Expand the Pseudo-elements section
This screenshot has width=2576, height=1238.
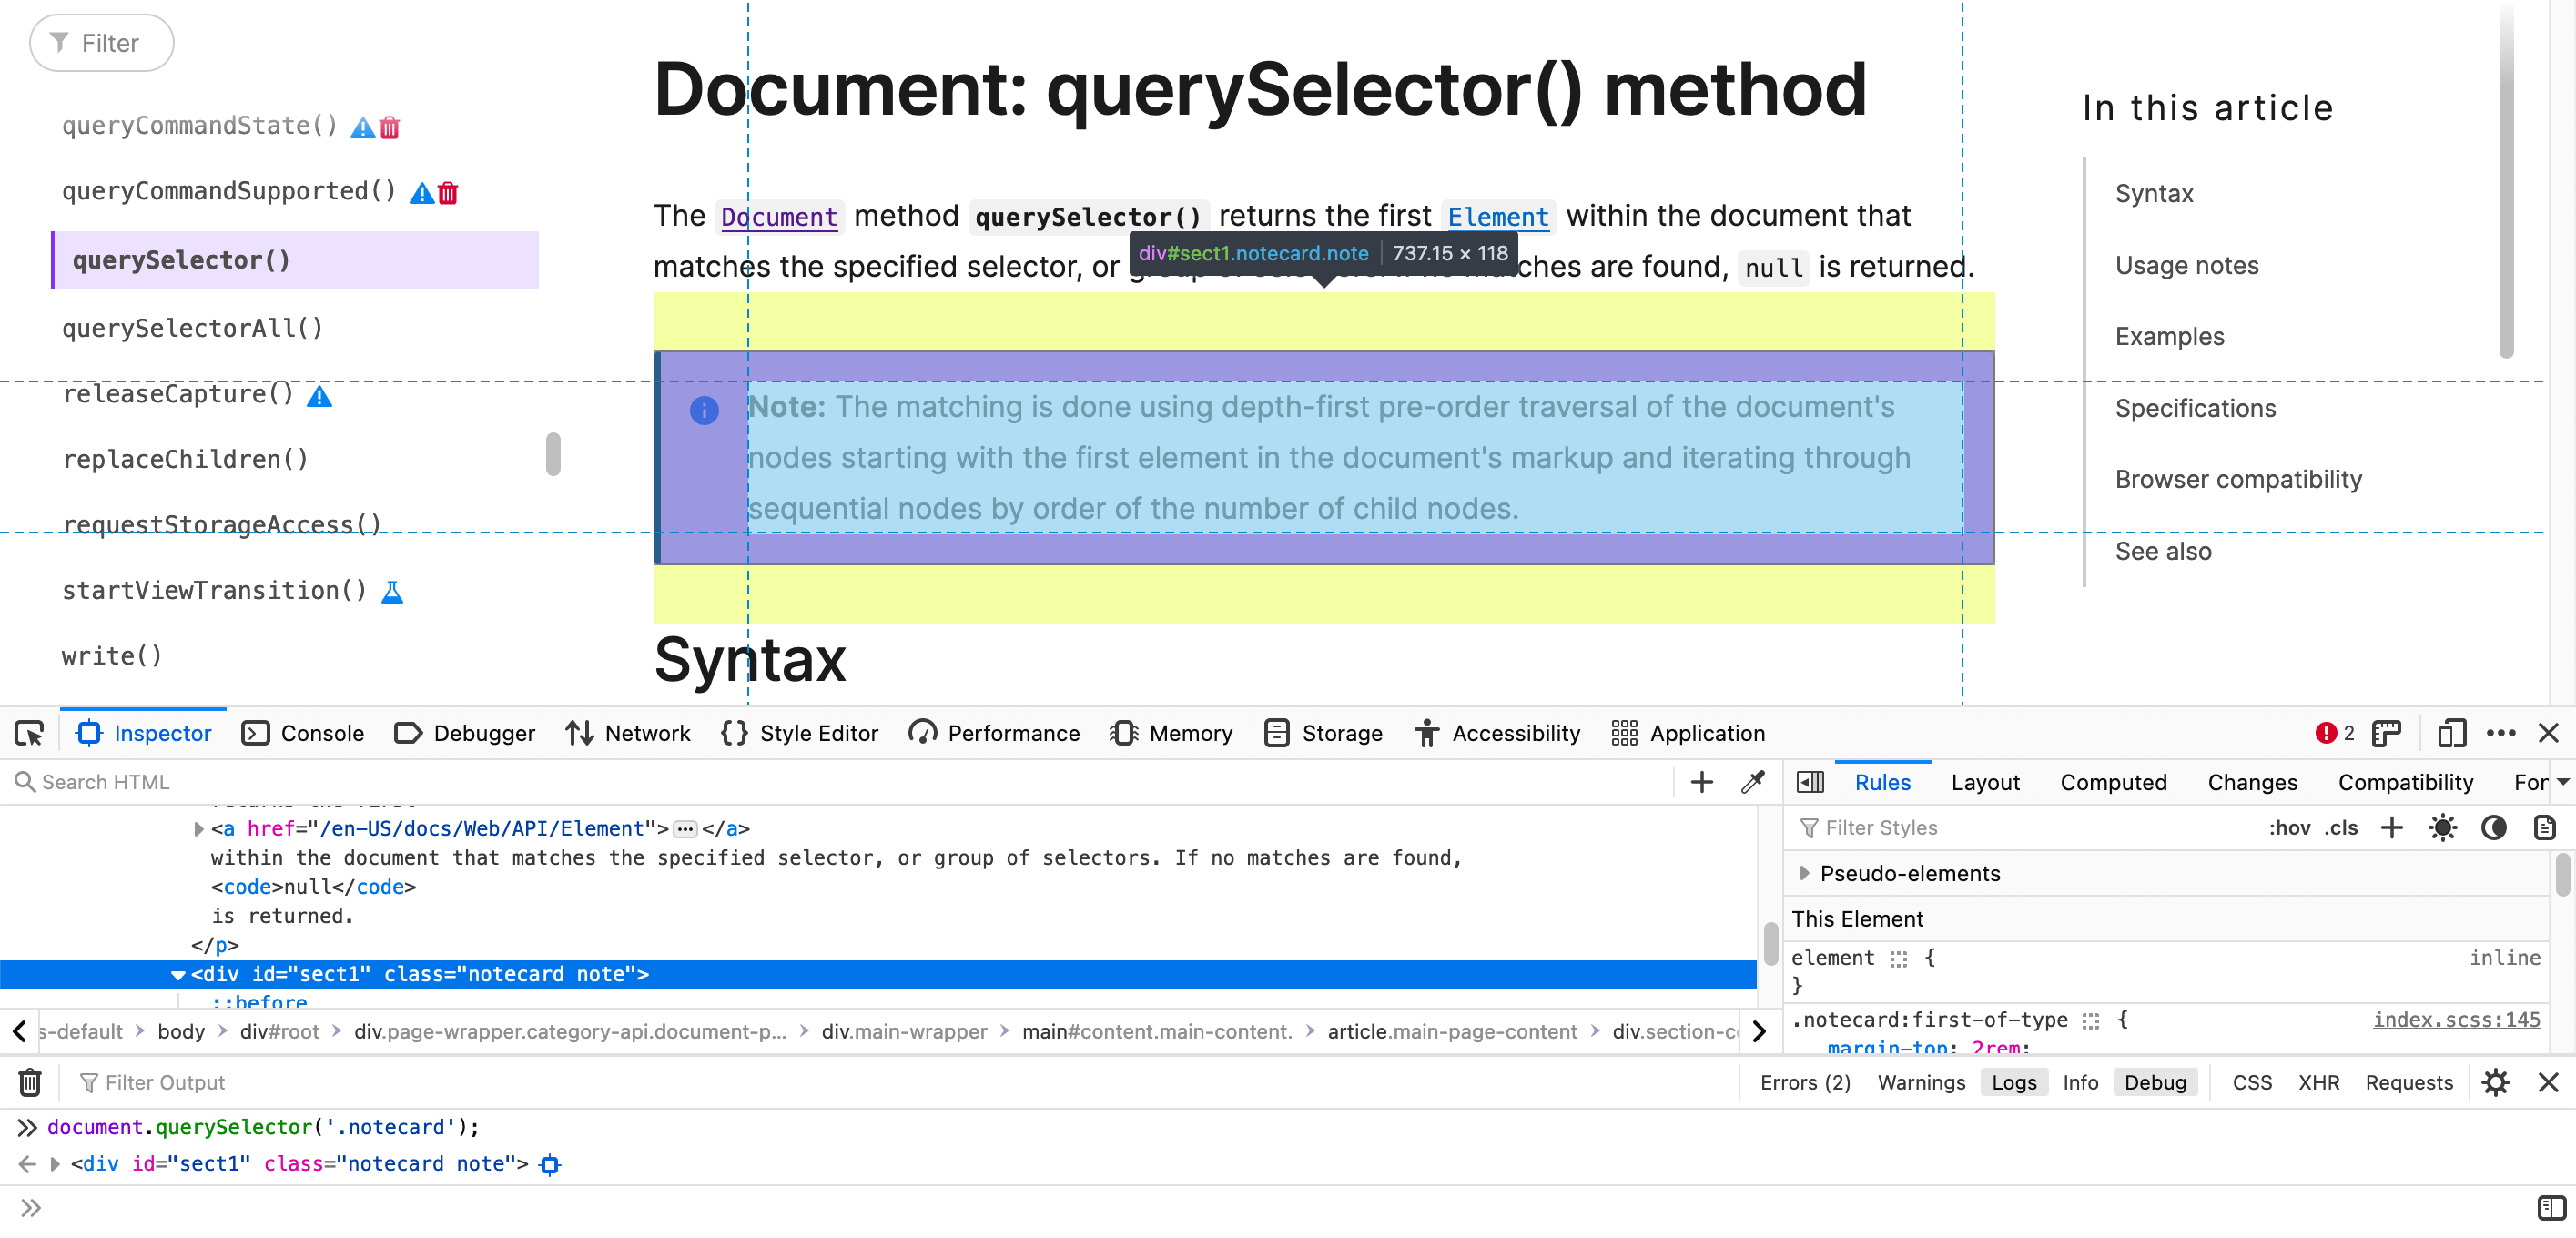[1807, 874]
